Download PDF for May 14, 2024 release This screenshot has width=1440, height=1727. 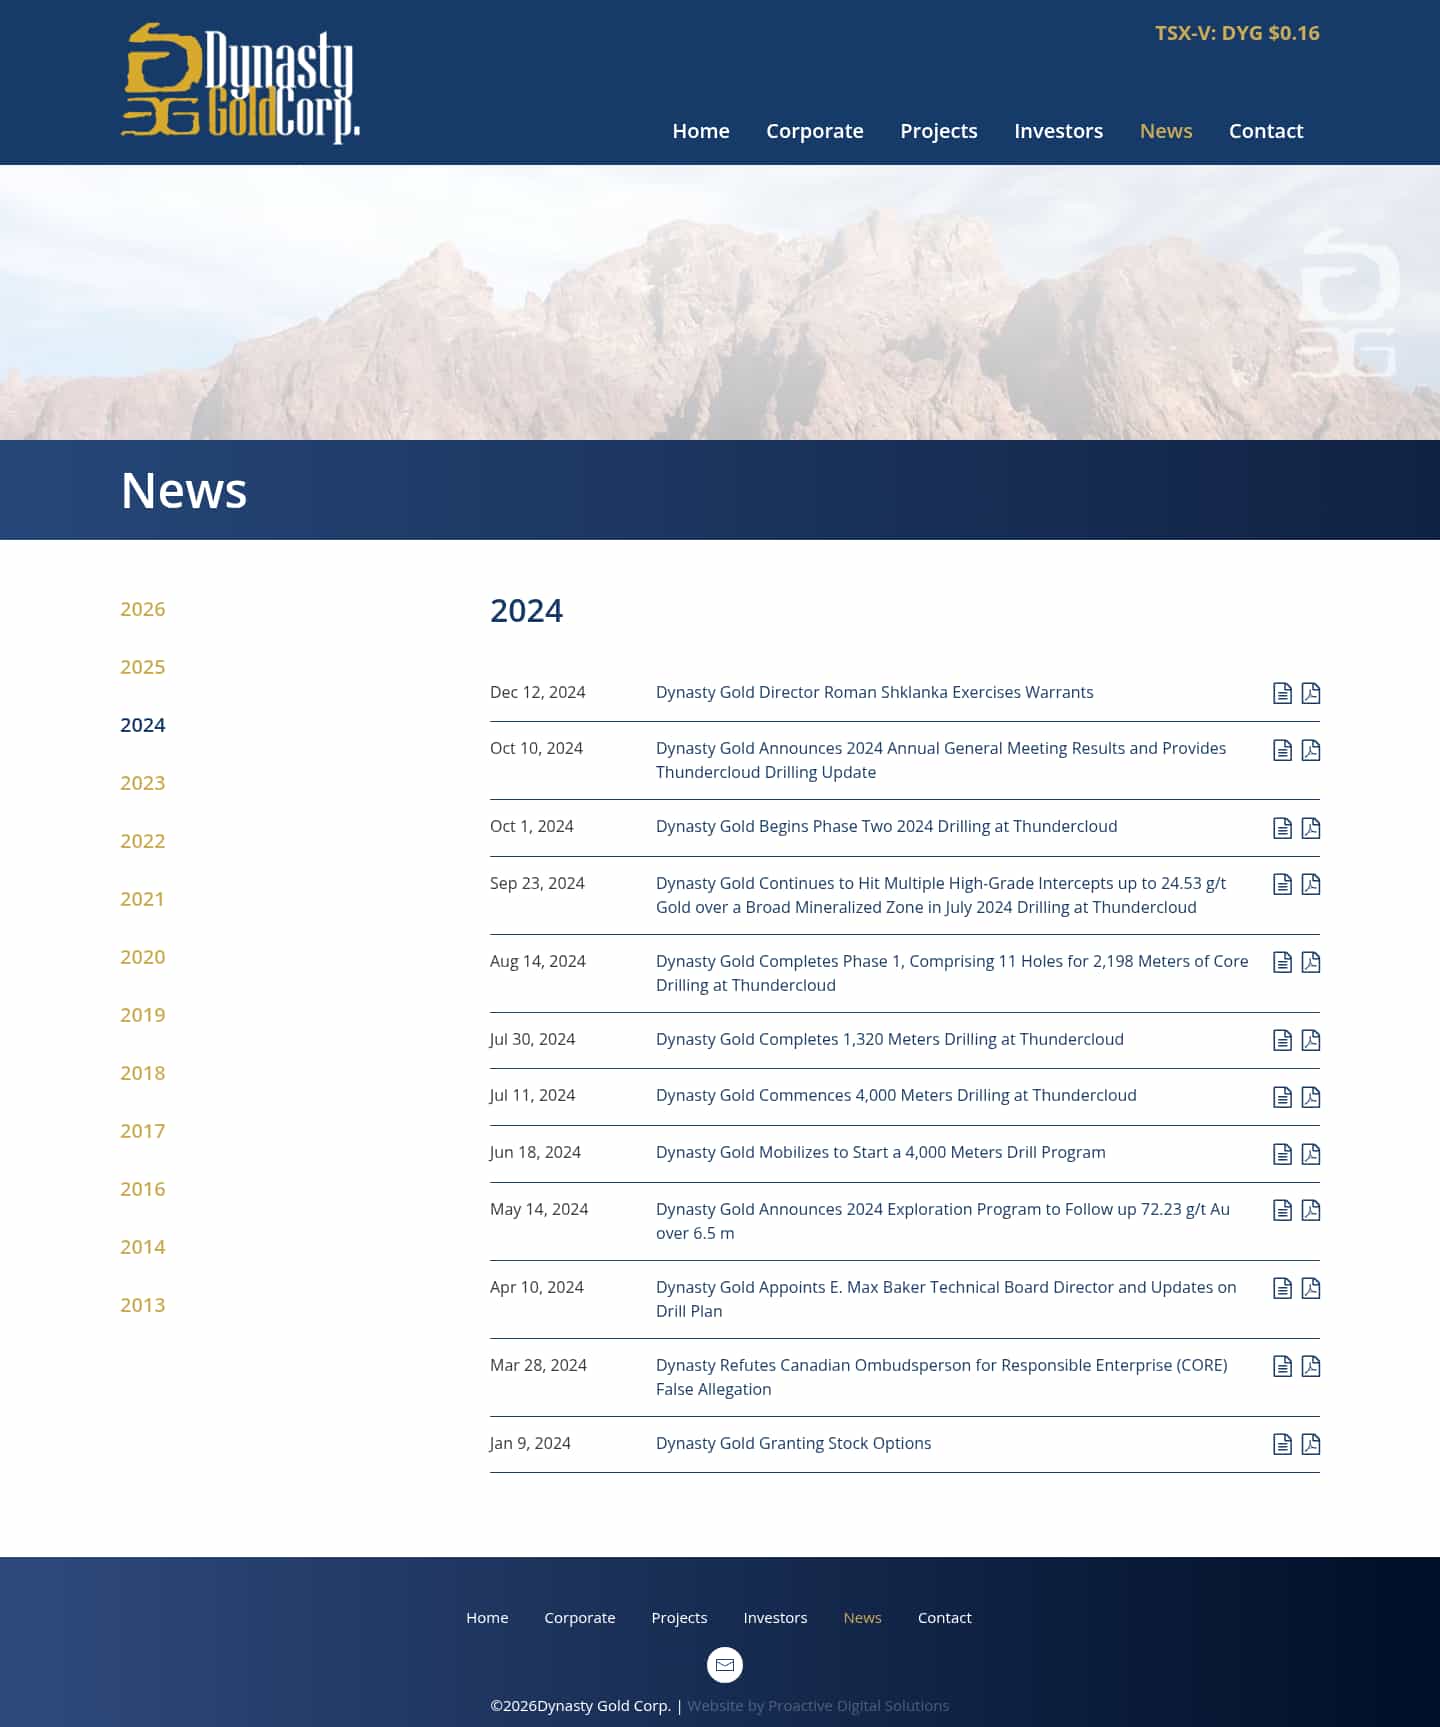point(1310,1210)
